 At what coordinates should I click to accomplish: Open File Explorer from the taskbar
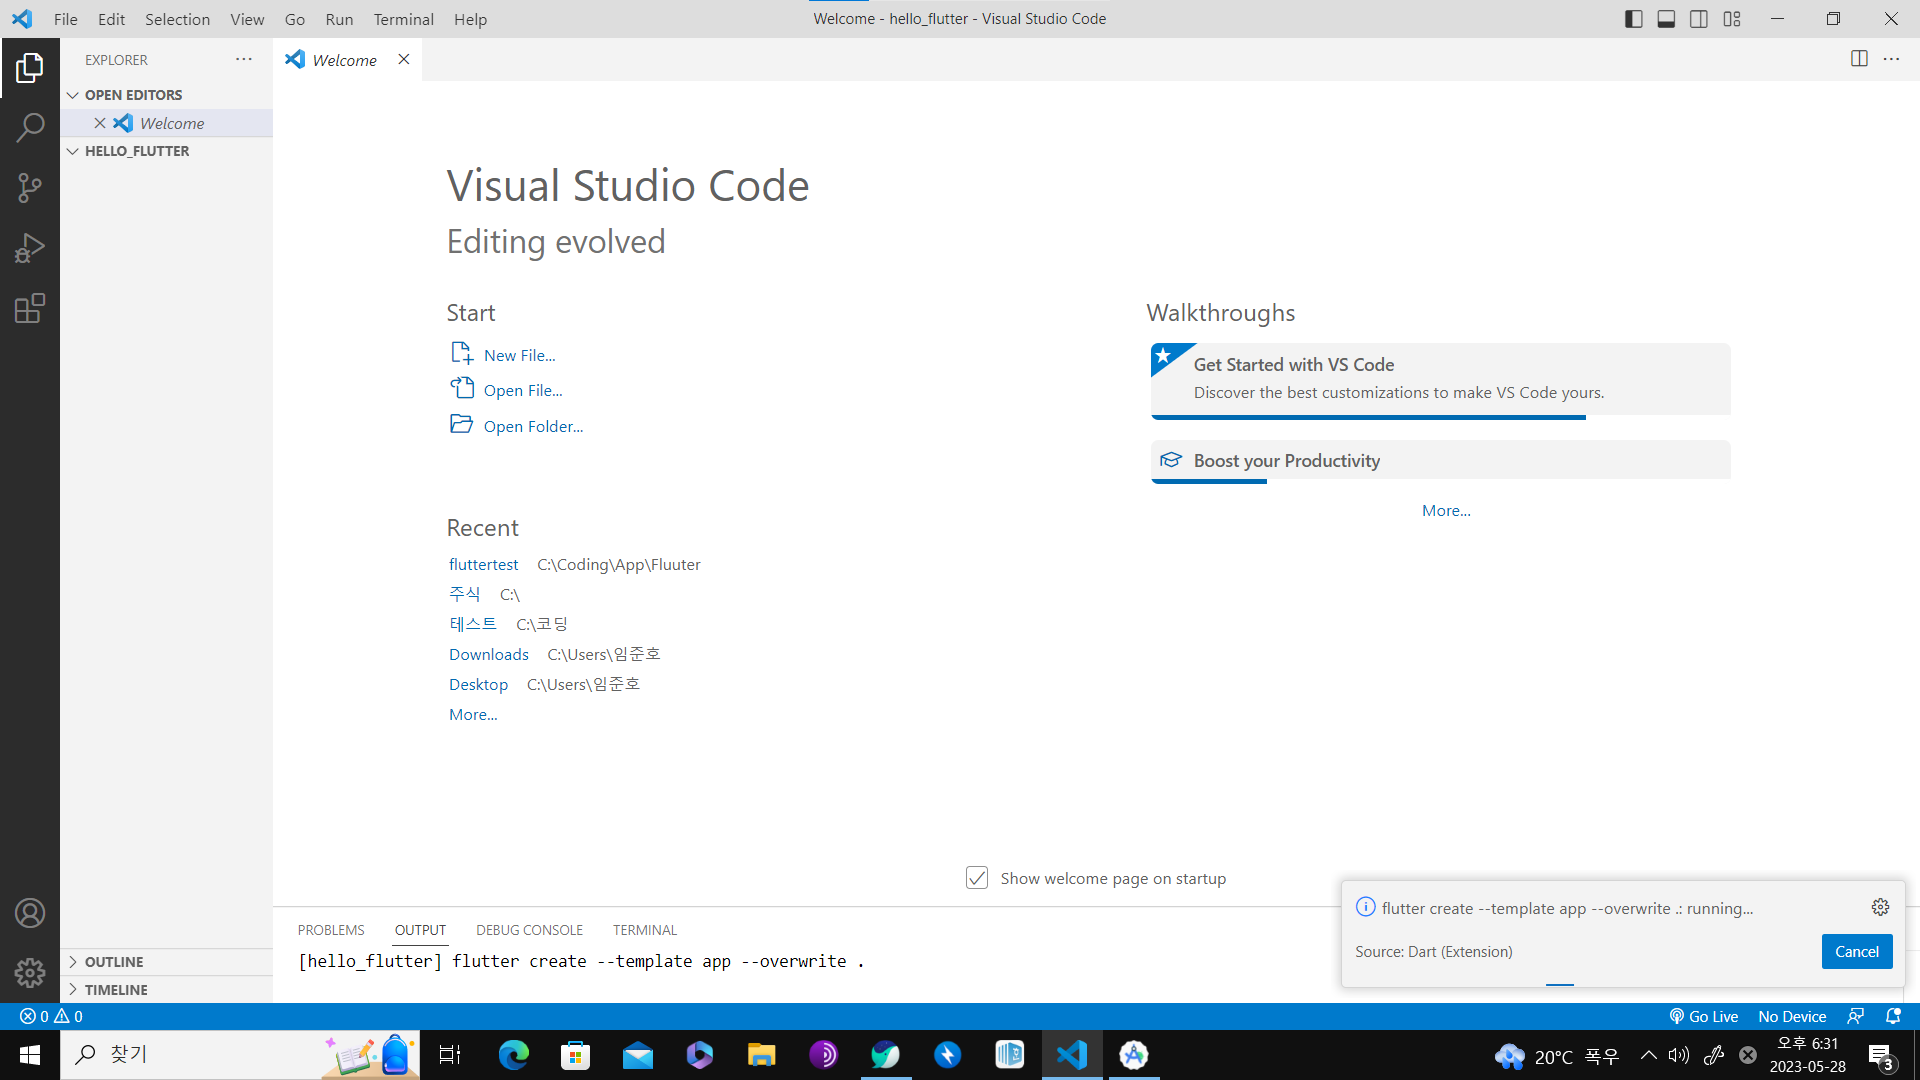(x=762, y=1055)
